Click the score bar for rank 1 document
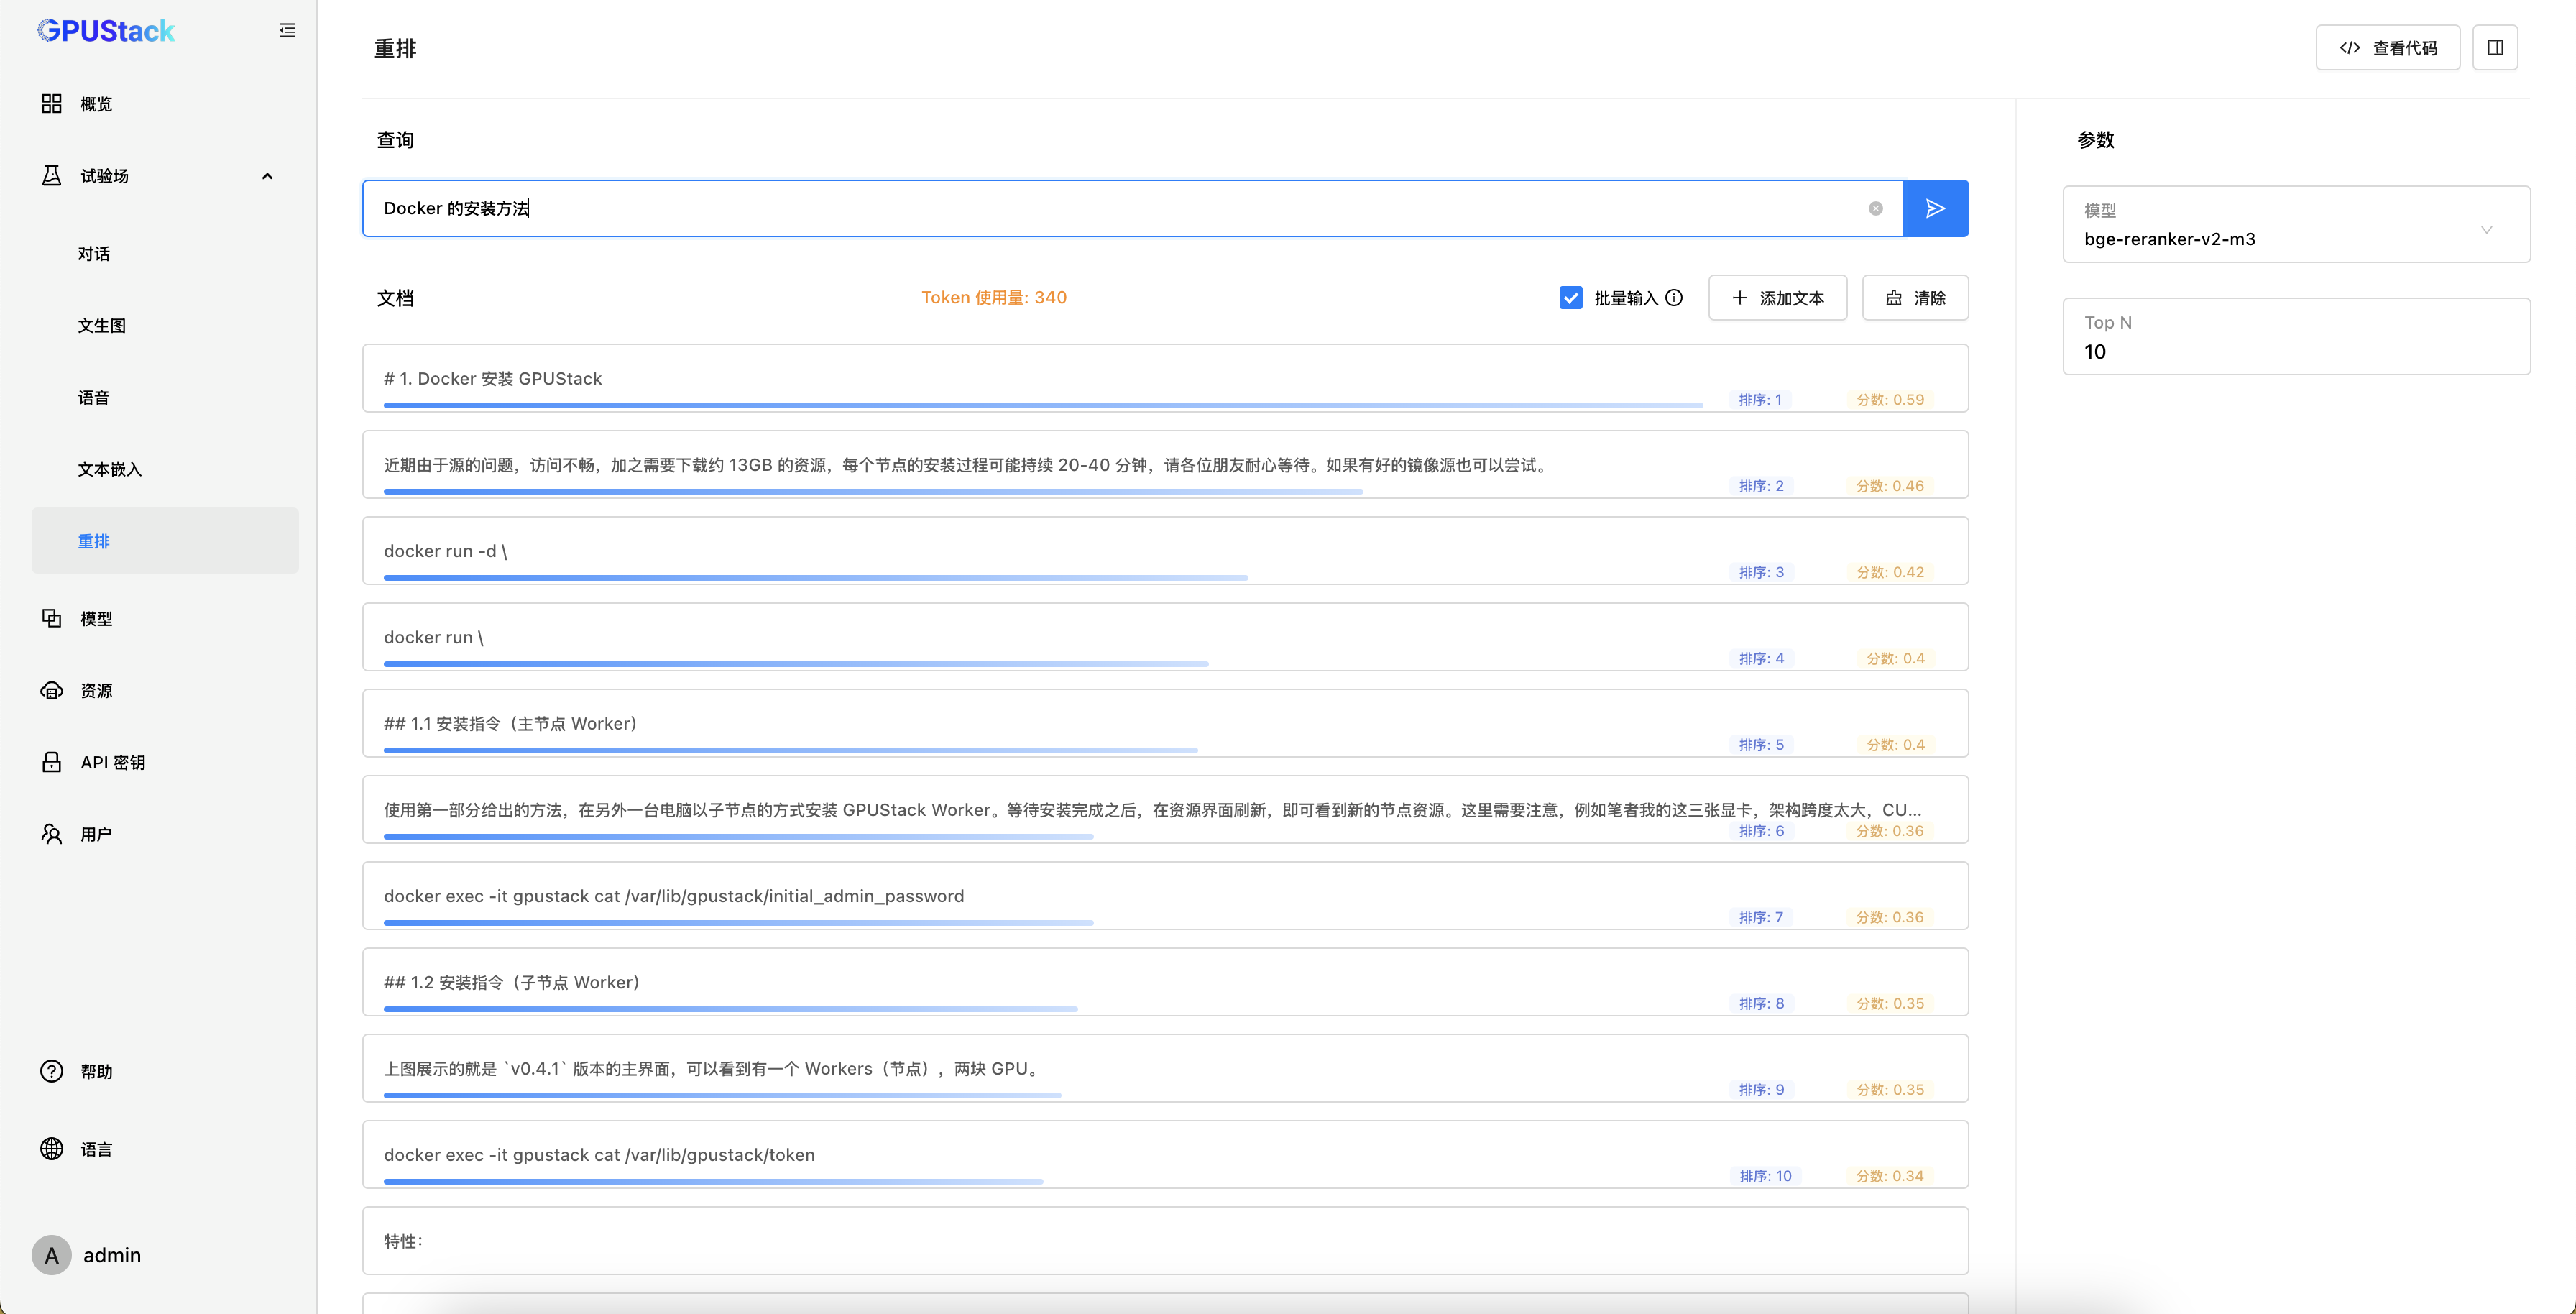The height and width of the screenshot is (1314, 2576). (1042, 405)
